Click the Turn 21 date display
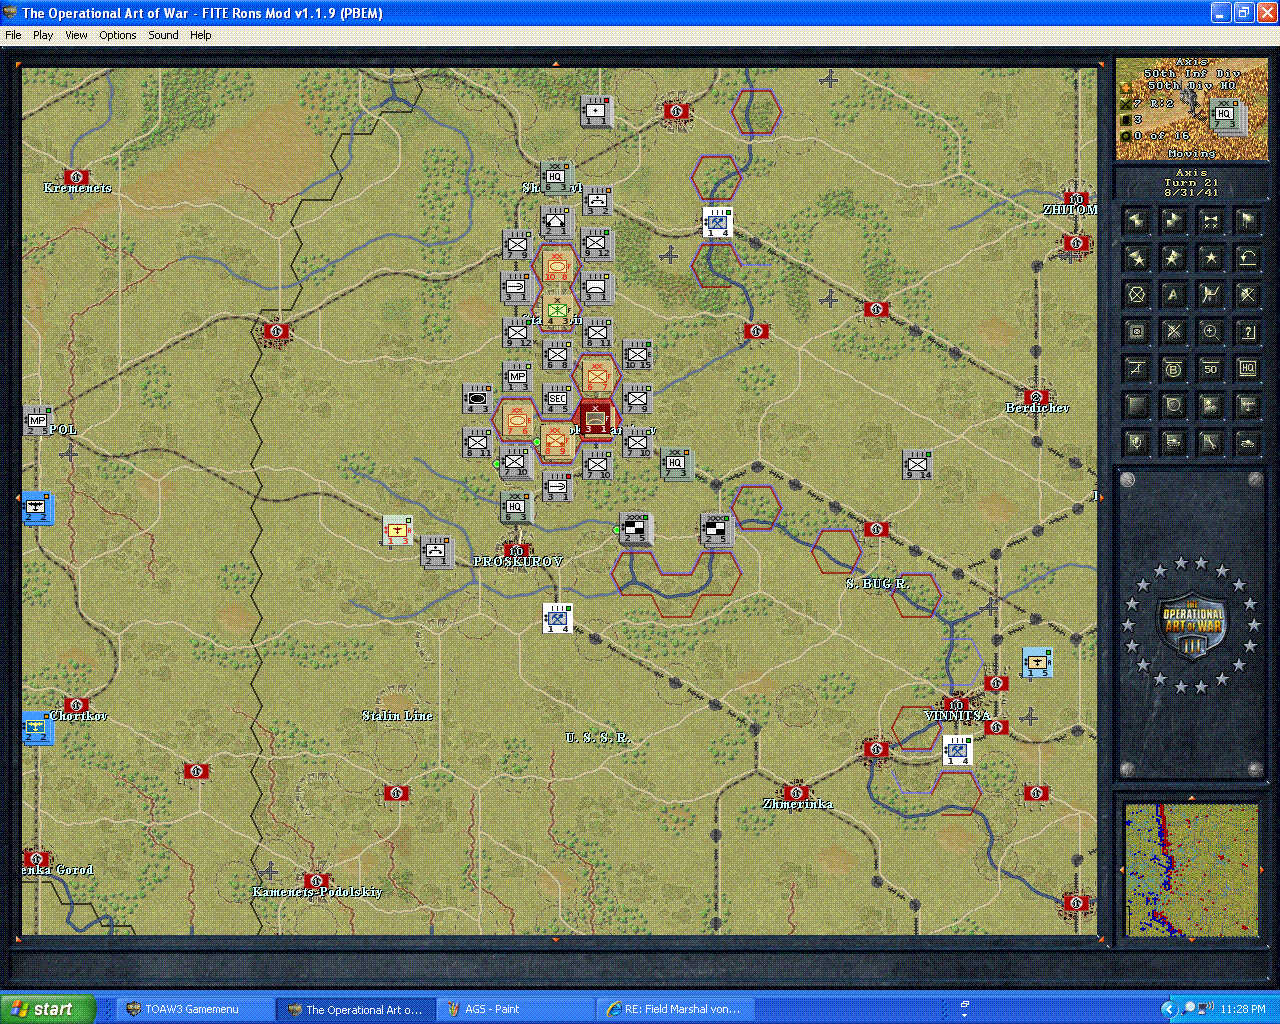 (x=1191, y=183)
